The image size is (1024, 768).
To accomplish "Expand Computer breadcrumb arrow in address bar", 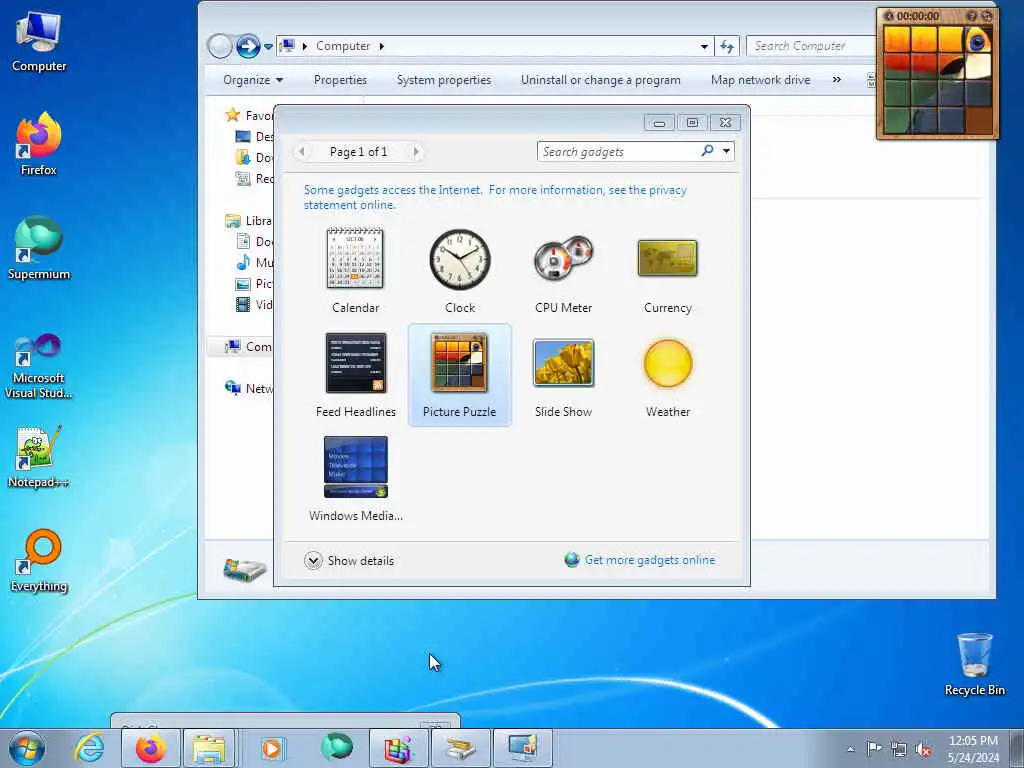I will [381, 46].
